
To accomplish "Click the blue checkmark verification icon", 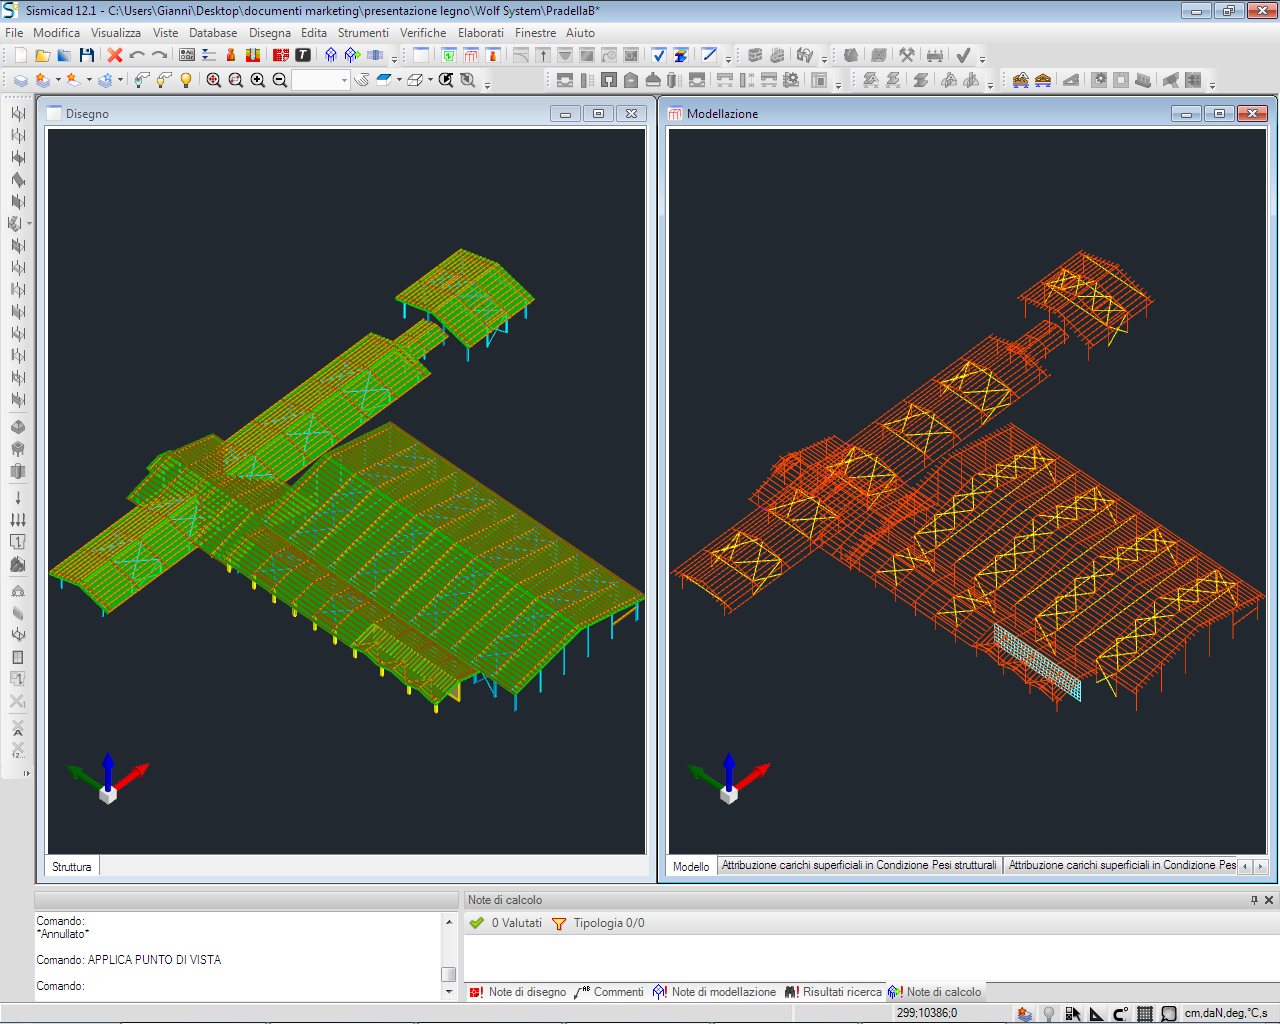I will coord(658,55).
